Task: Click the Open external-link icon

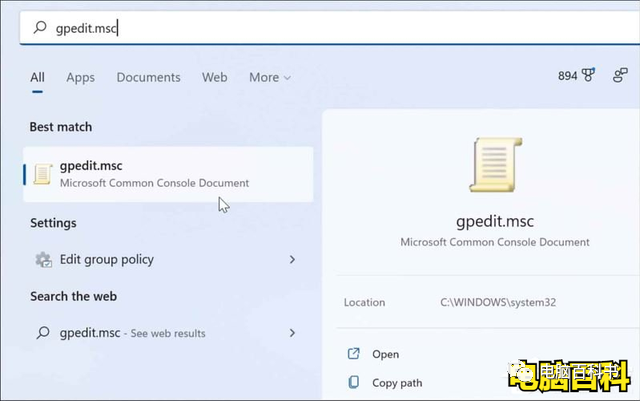Action: [x=353, y=354]
